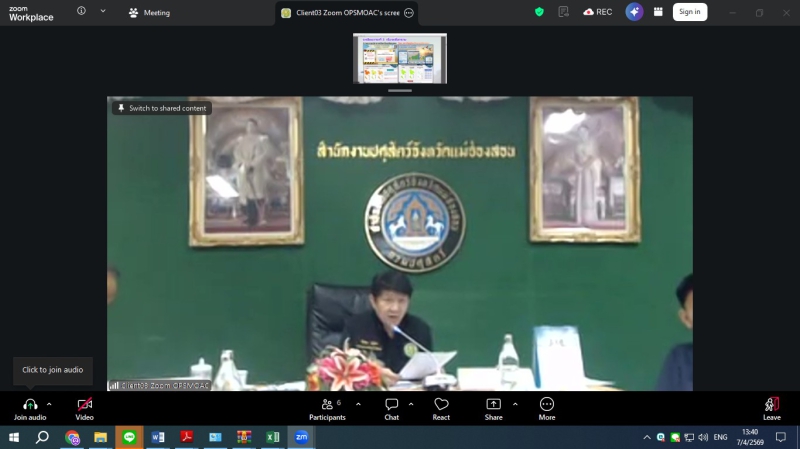Expand the video options arrow
The height and width of the screenshot is (449, 800).
coord(103,404)
